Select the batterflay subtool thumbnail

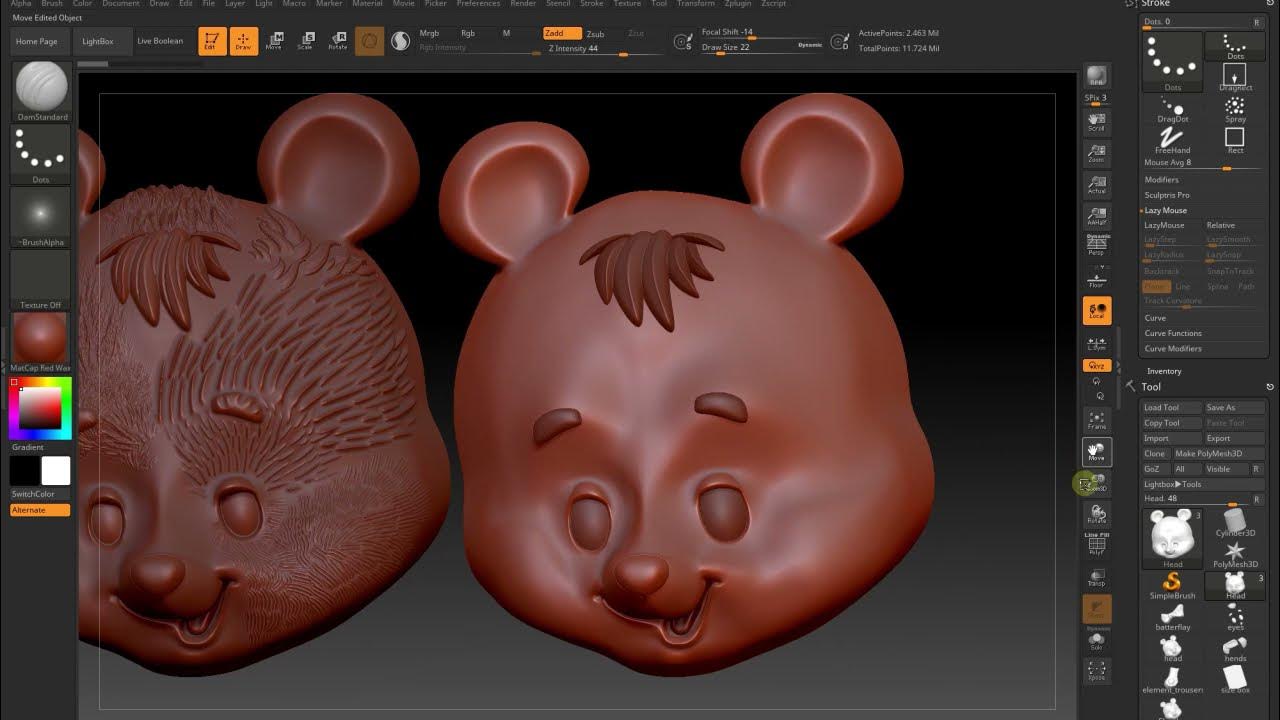(x=1173, y=616)
